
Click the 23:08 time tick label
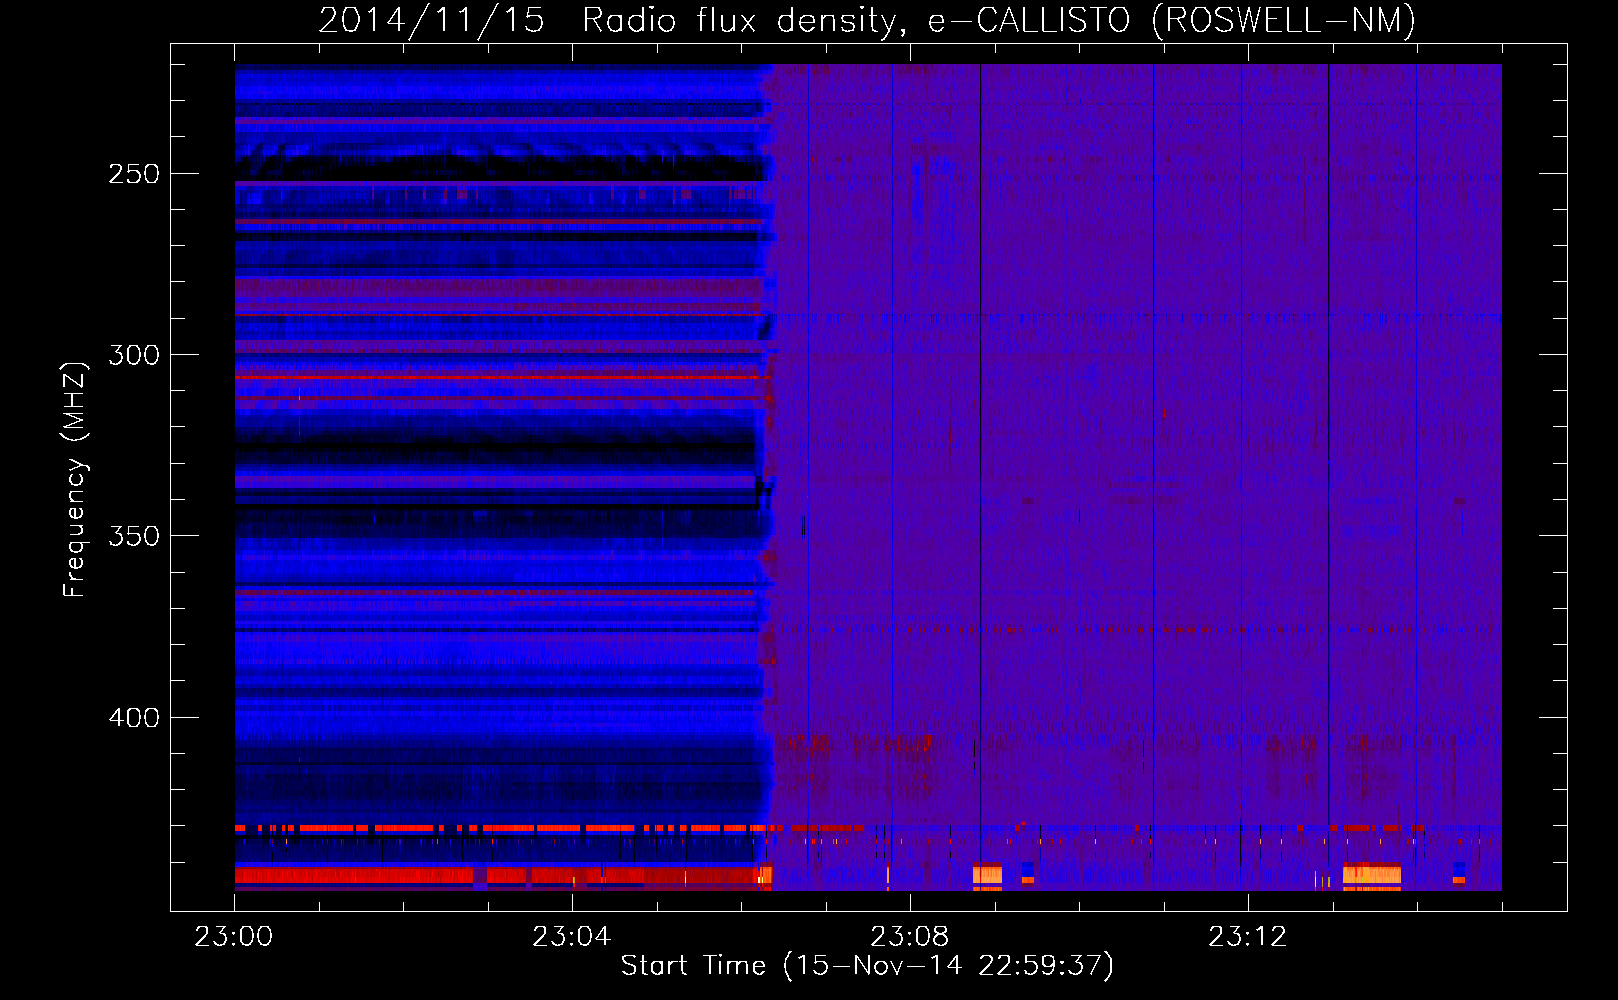coord(909,937)
